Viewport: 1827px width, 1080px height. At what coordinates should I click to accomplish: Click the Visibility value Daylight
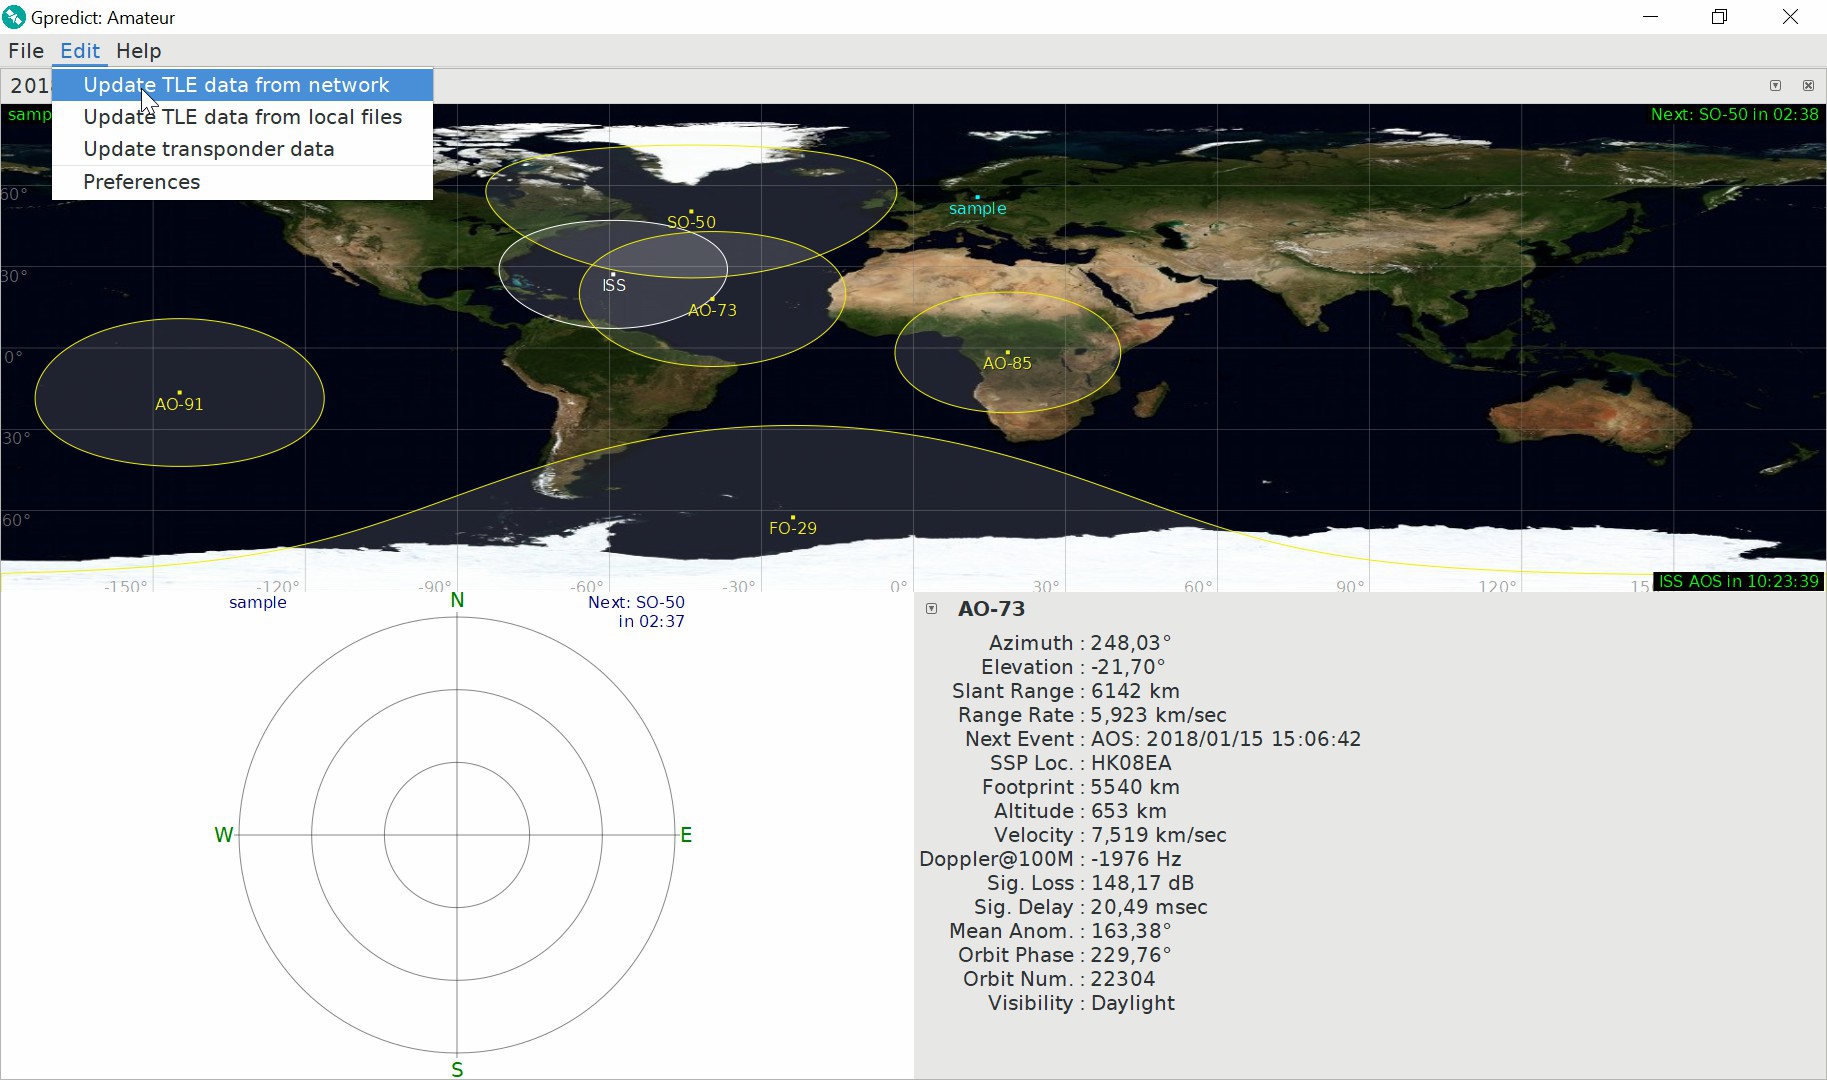tap(1133, 1003)
